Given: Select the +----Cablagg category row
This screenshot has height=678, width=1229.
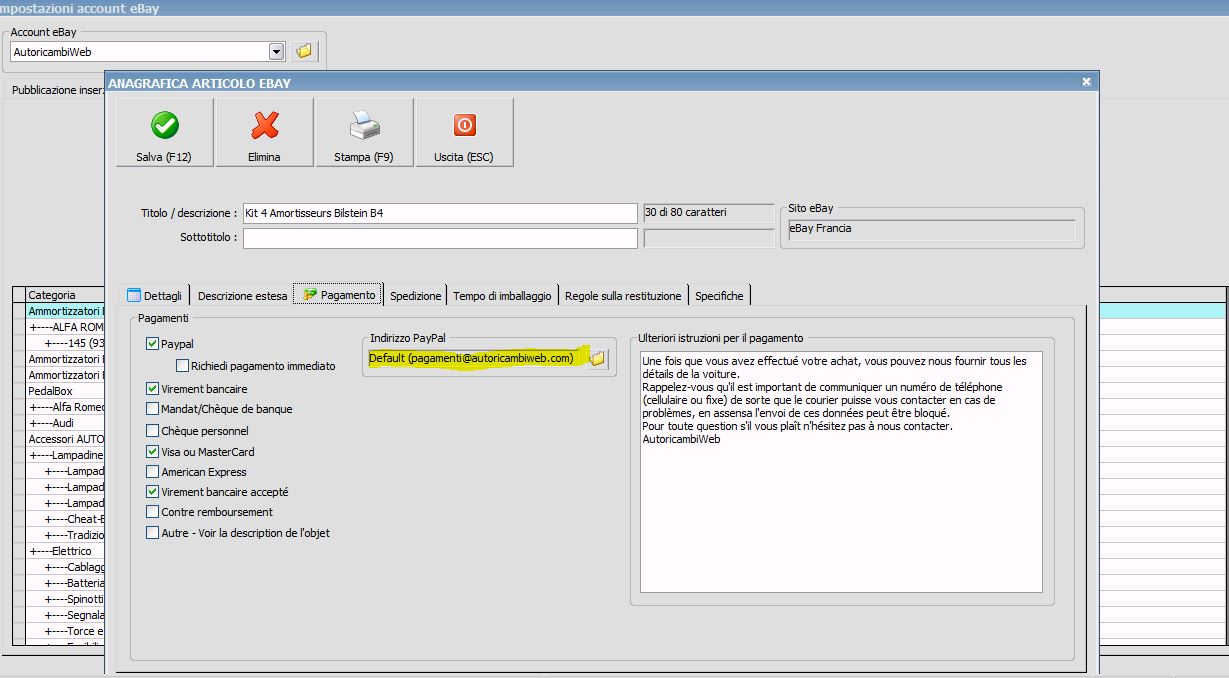Looking at the screenshot, I should pyautogui.click(x=66, y=567).
